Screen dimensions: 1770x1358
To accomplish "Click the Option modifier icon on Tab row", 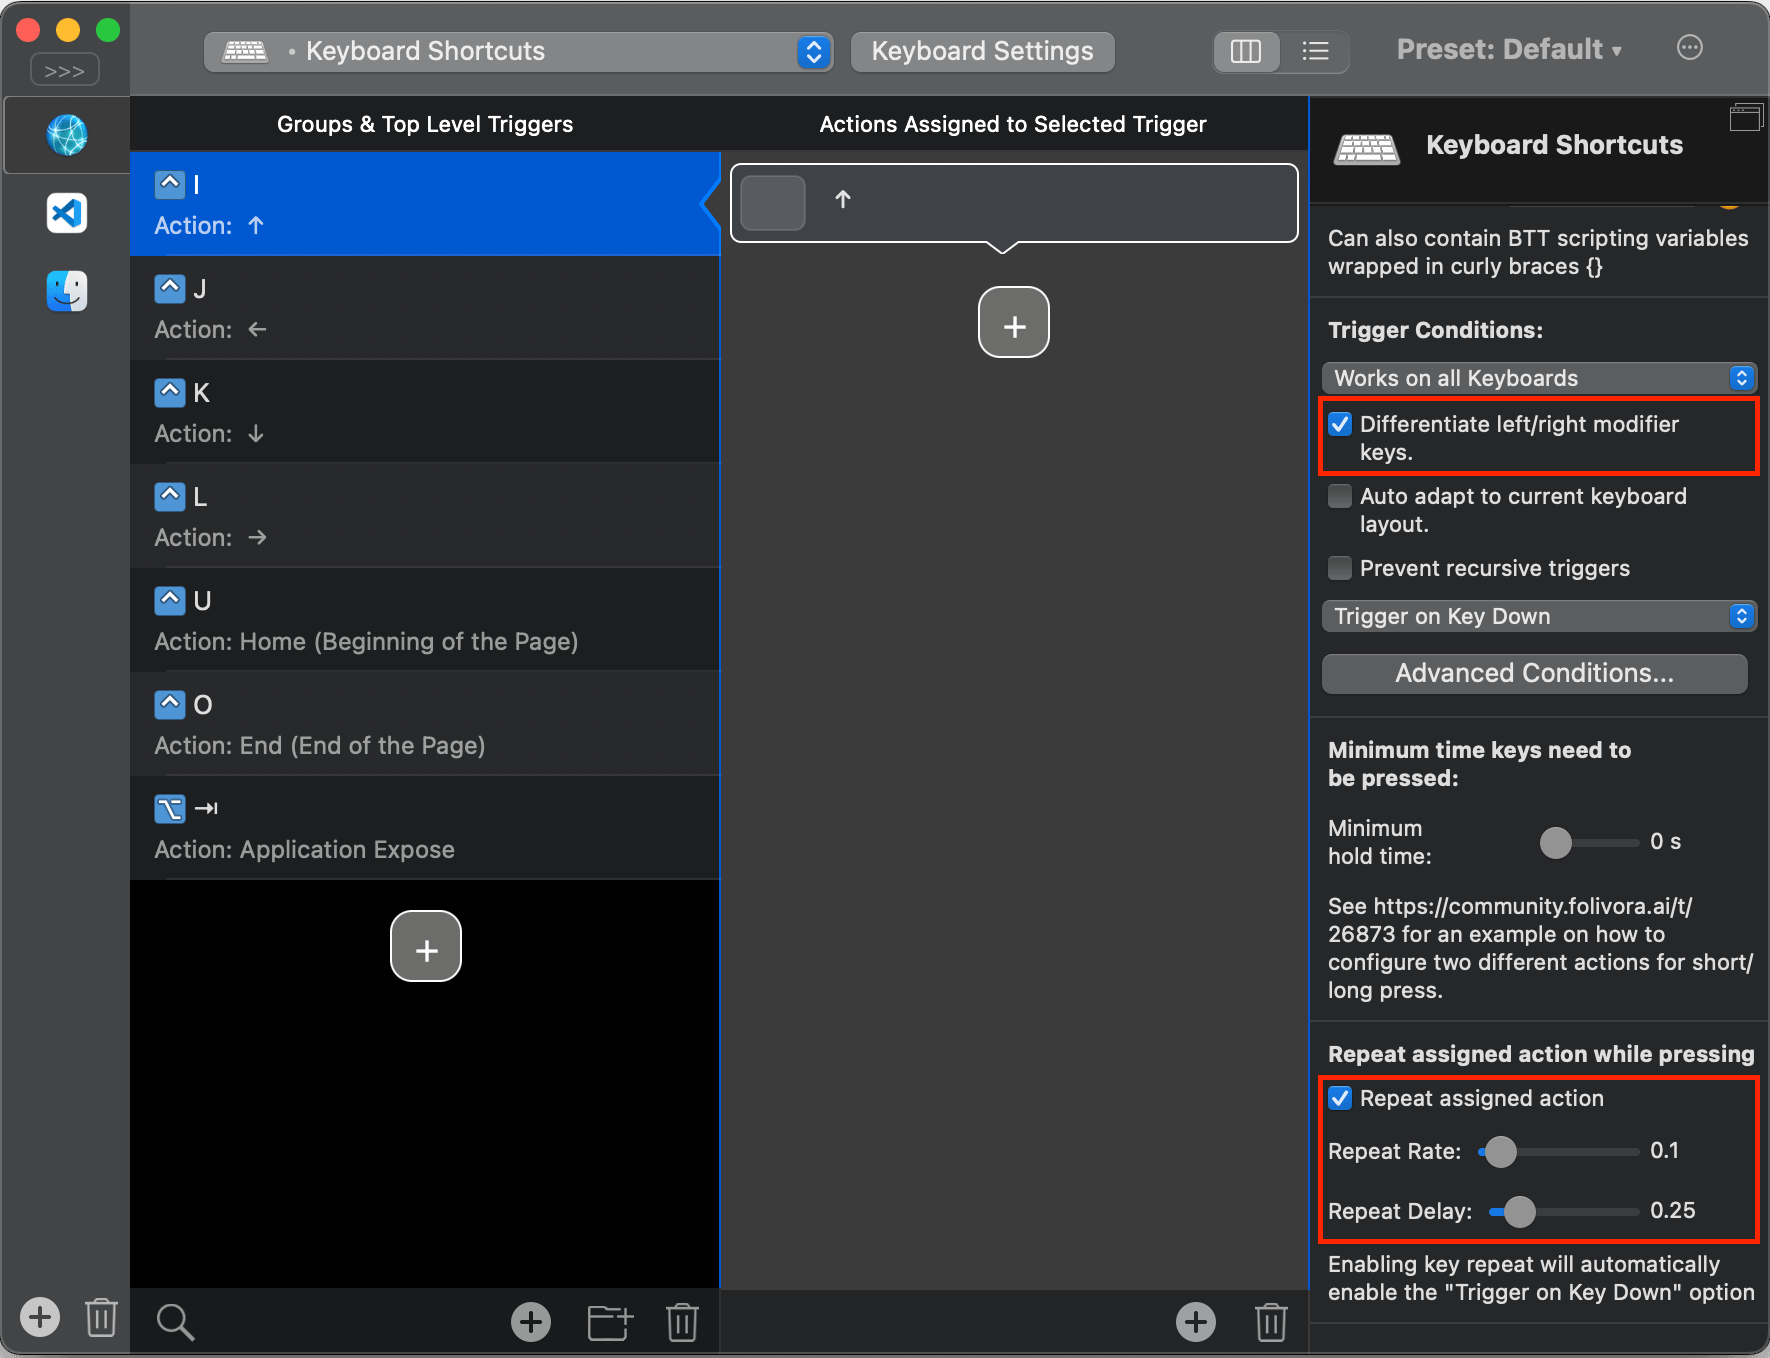I will coord(170,808).
